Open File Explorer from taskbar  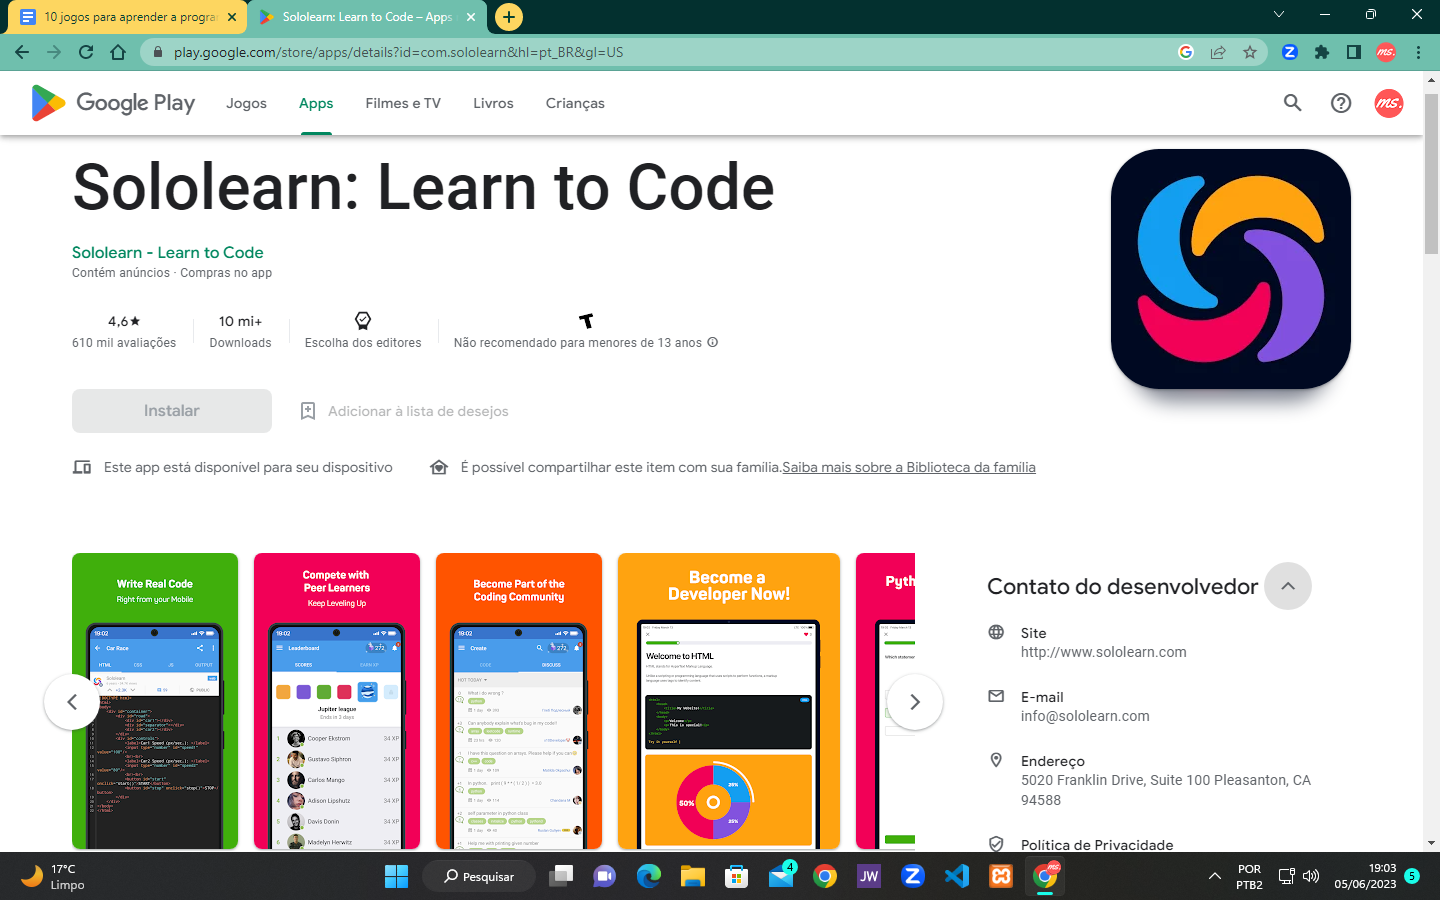click(693, 877)
